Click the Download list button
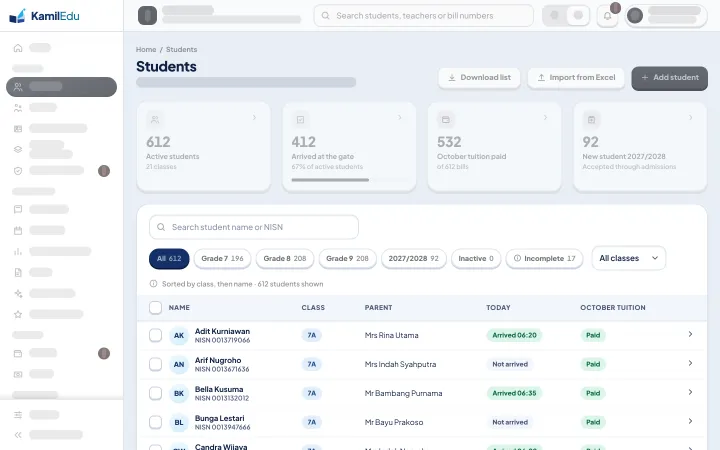The image size is (720, 450). 479,78
